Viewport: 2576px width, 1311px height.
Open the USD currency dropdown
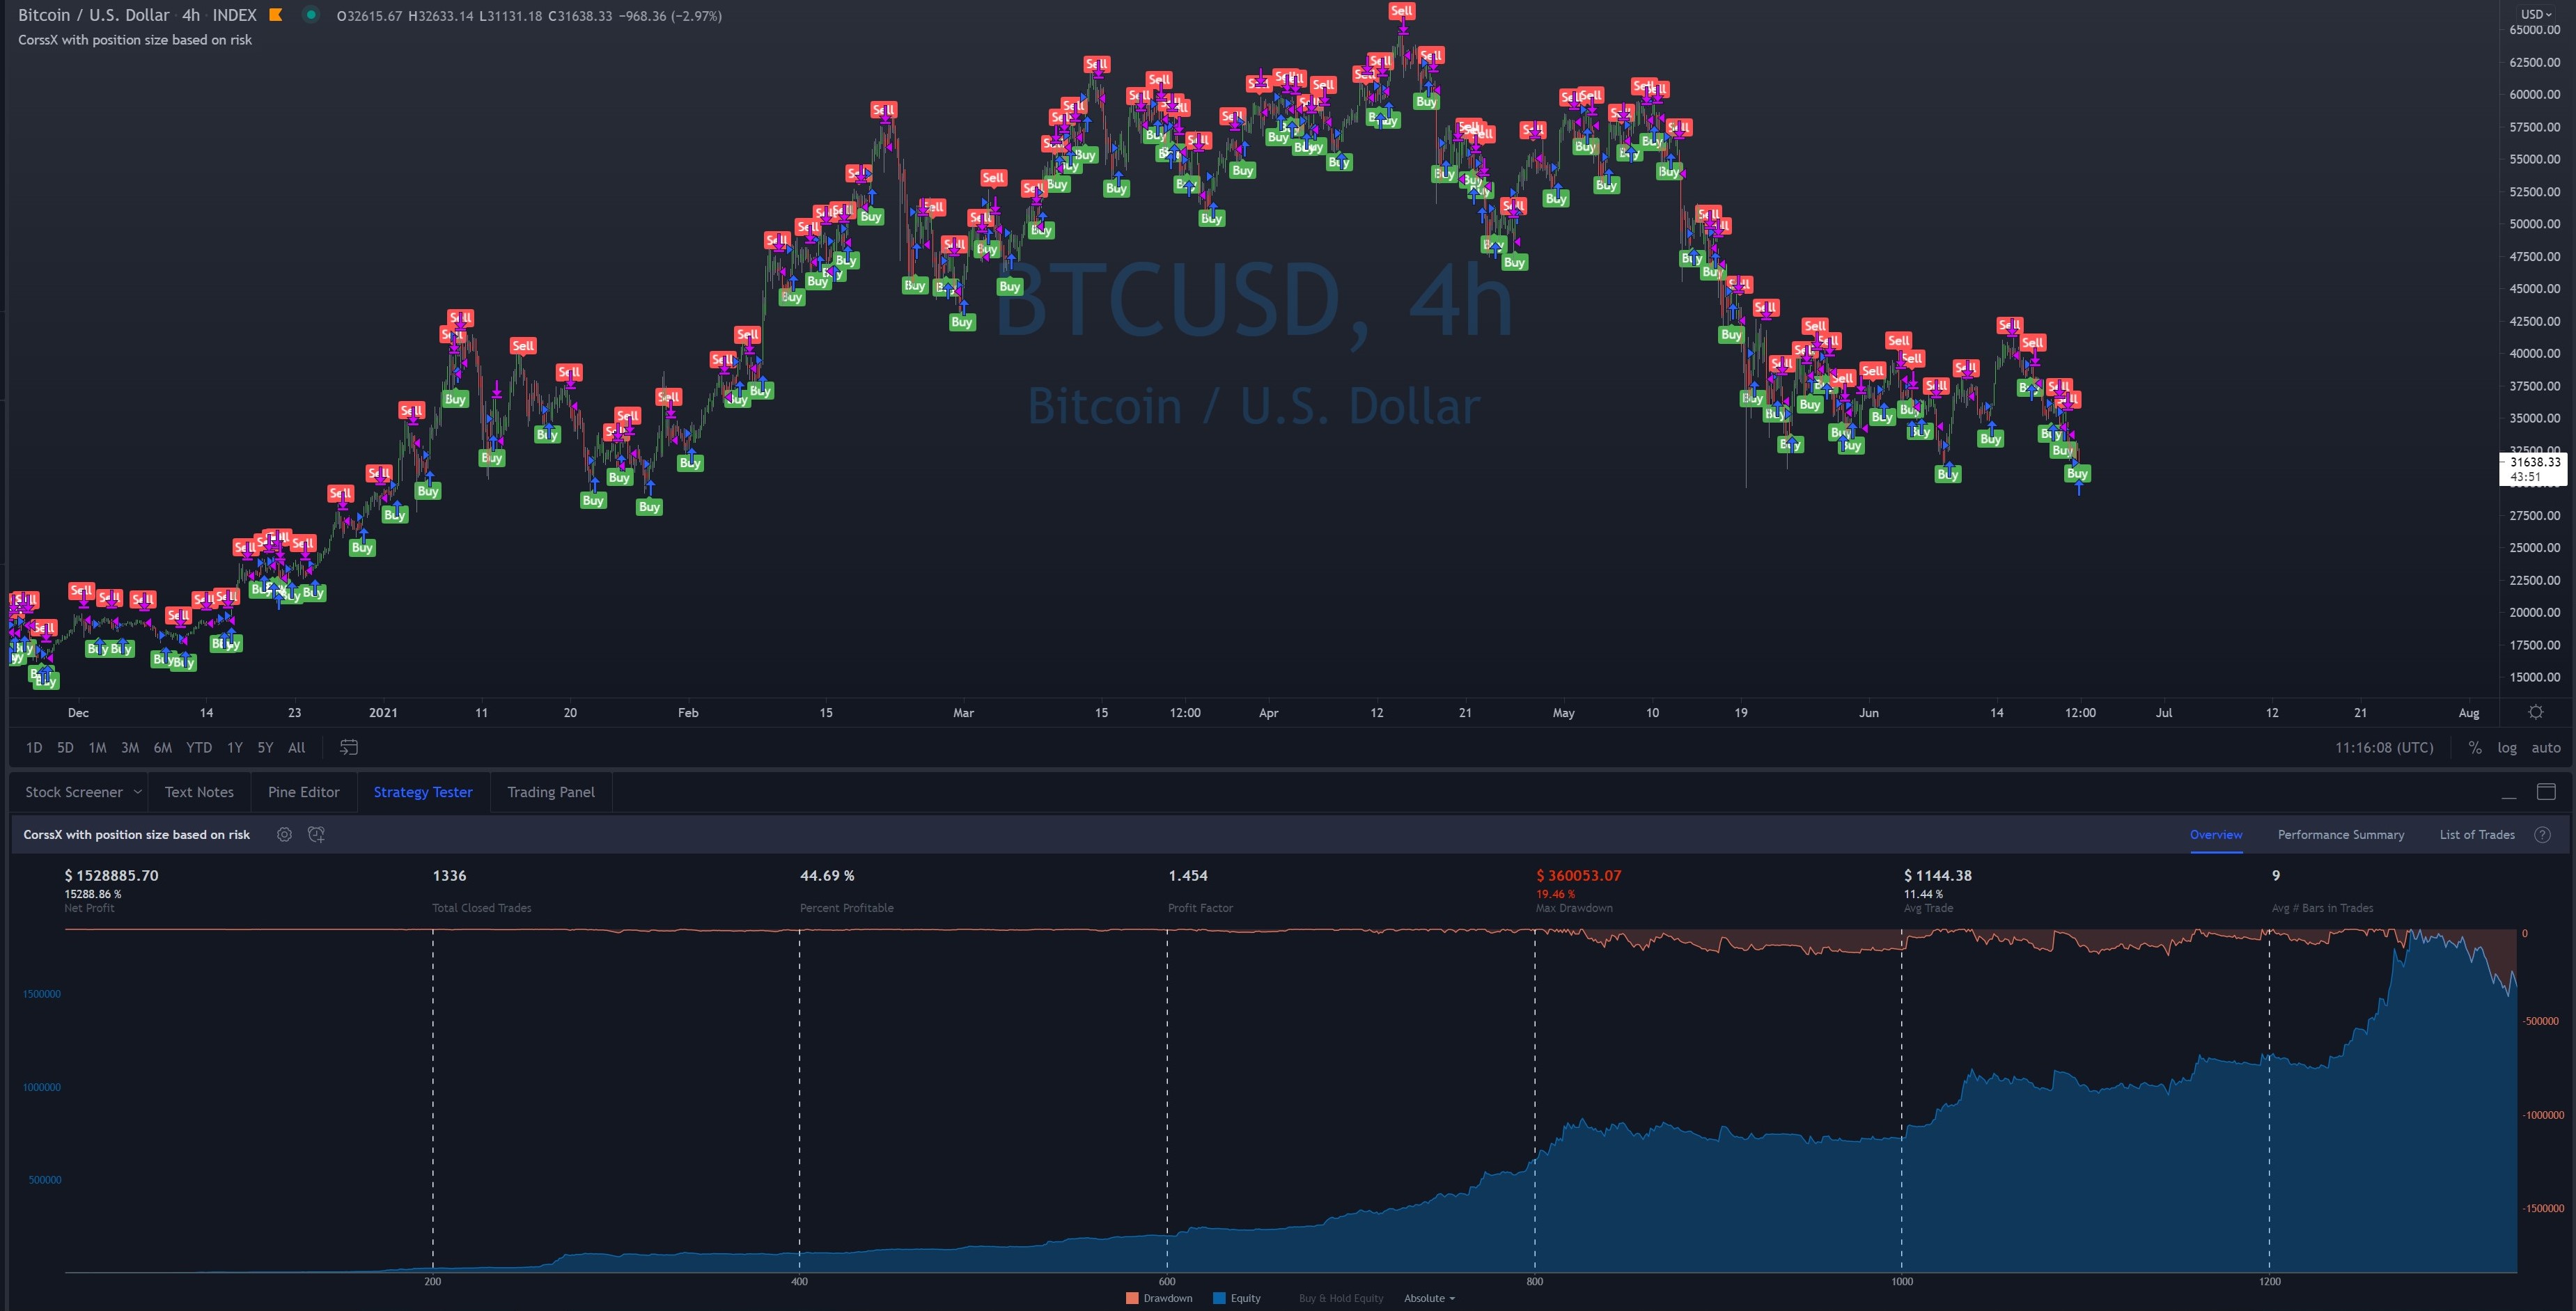click(x=2535, y=14)
